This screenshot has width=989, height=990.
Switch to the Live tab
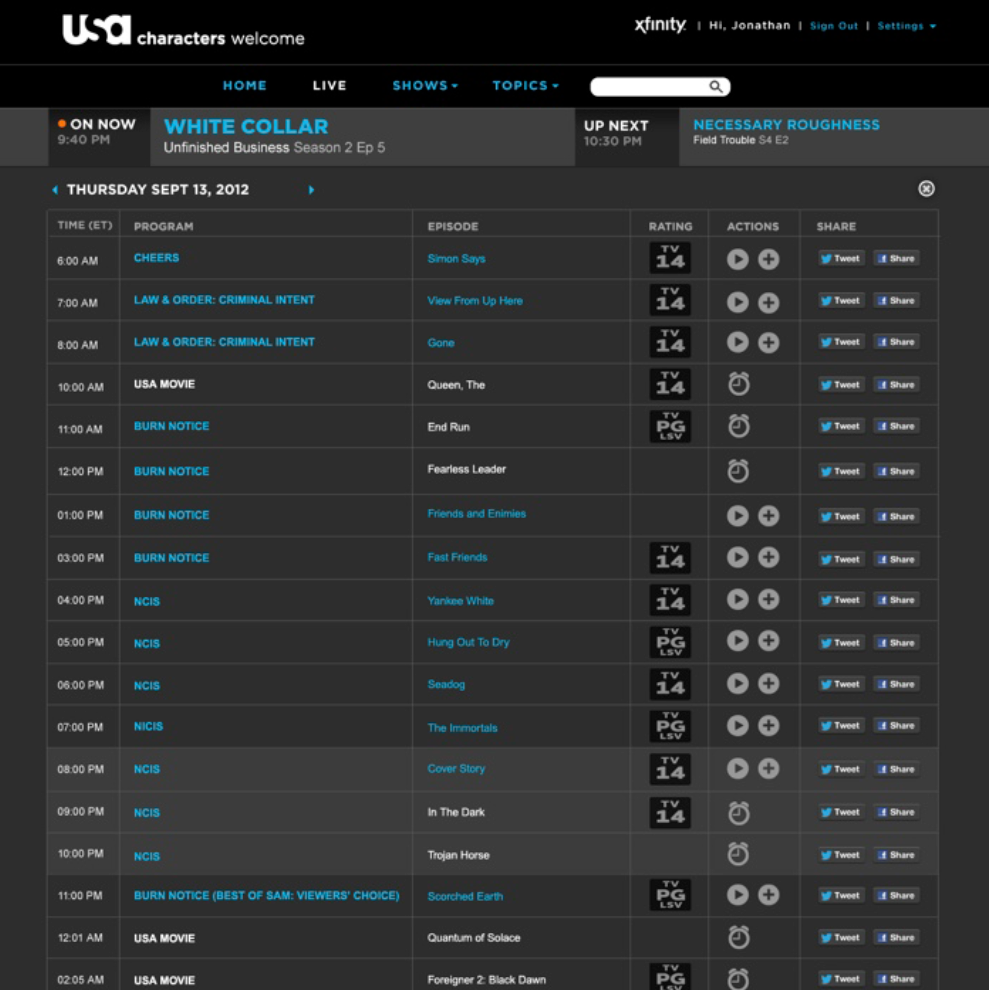[x=329, y=85]
